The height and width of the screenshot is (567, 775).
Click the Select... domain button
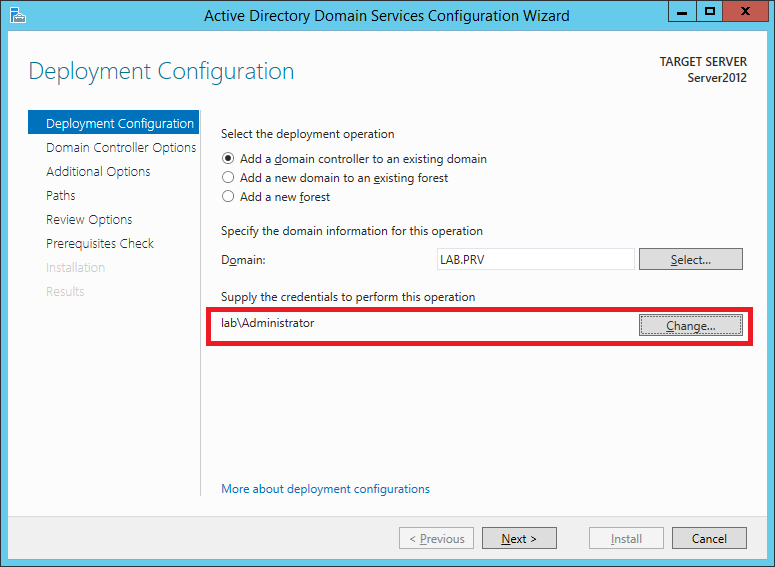point(690,259)
